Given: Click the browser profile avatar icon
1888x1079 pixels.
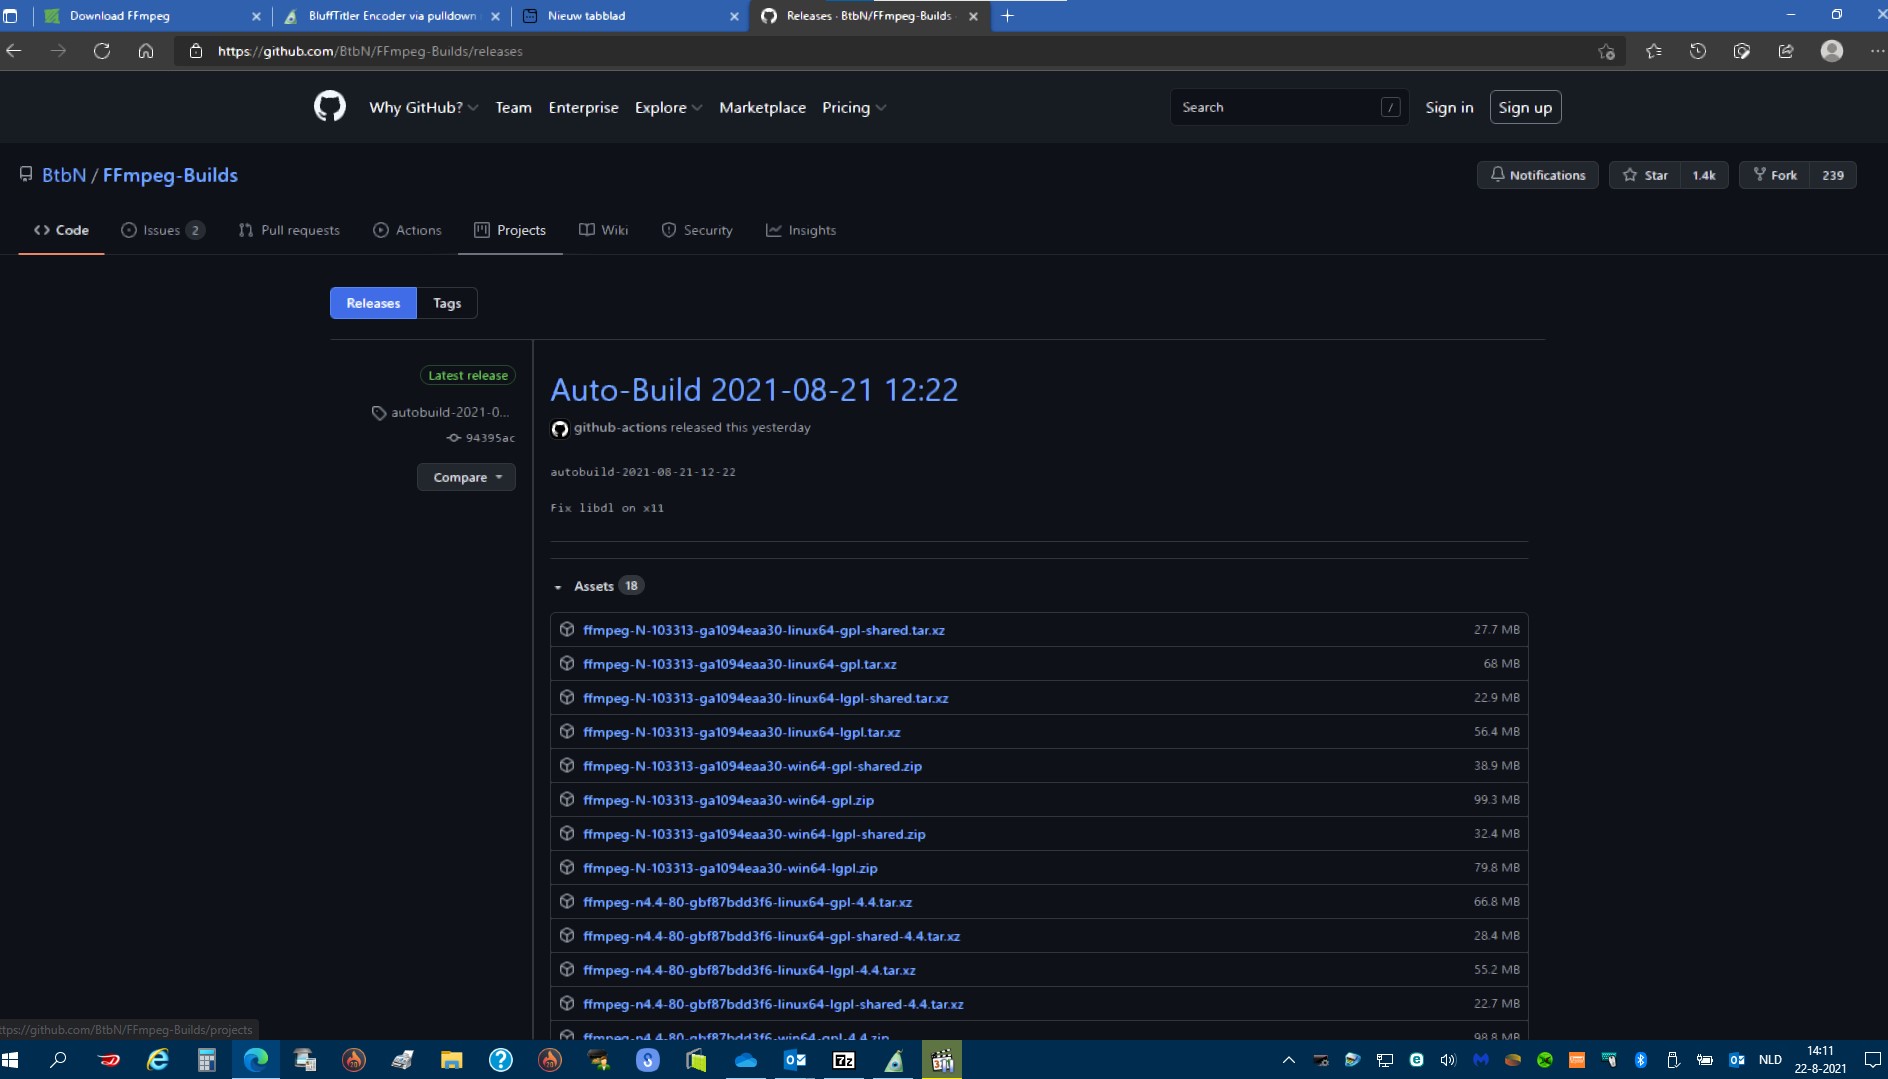Looking at the screenshot, I should pos(1832,51).
